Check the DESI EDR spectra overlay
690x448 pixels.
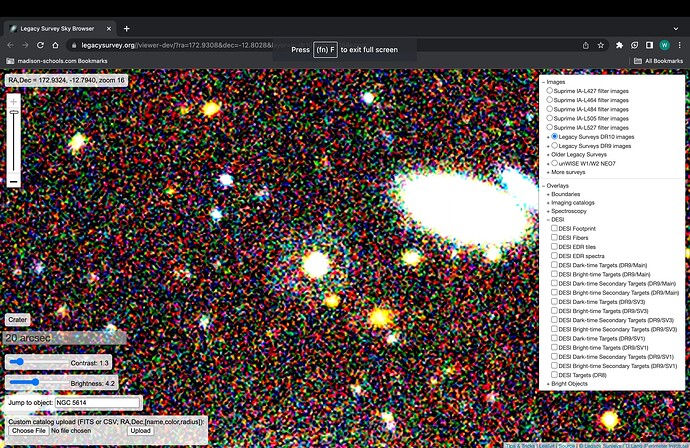tap(555, 256)
